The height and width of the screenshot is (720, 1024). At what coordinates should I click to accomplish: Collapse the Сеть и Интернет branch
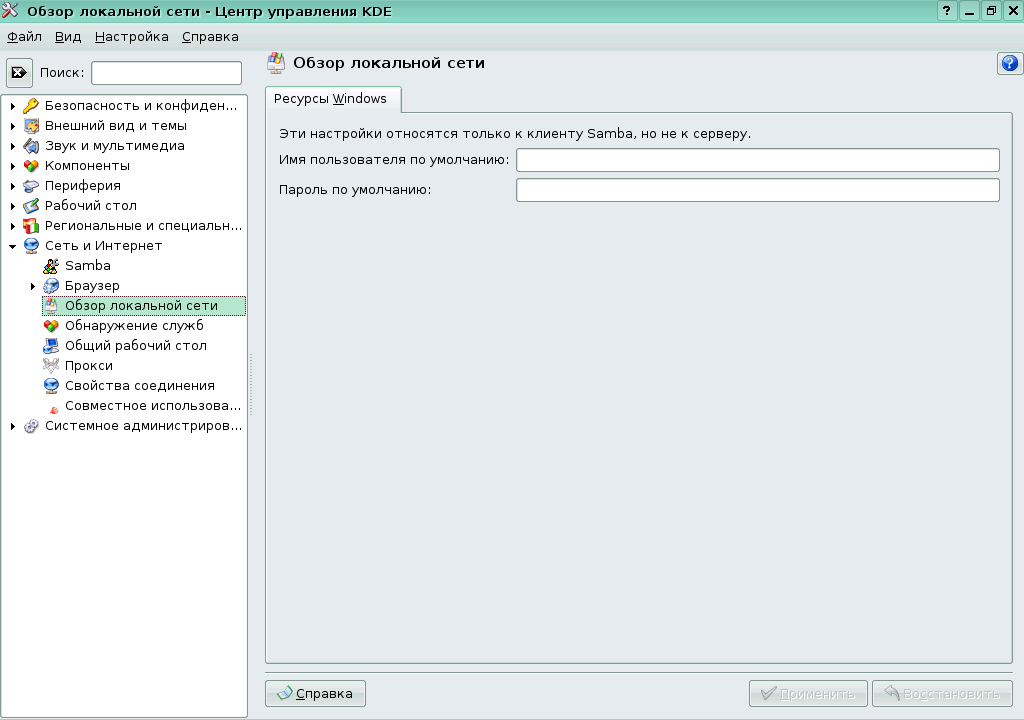click(11, 245)
